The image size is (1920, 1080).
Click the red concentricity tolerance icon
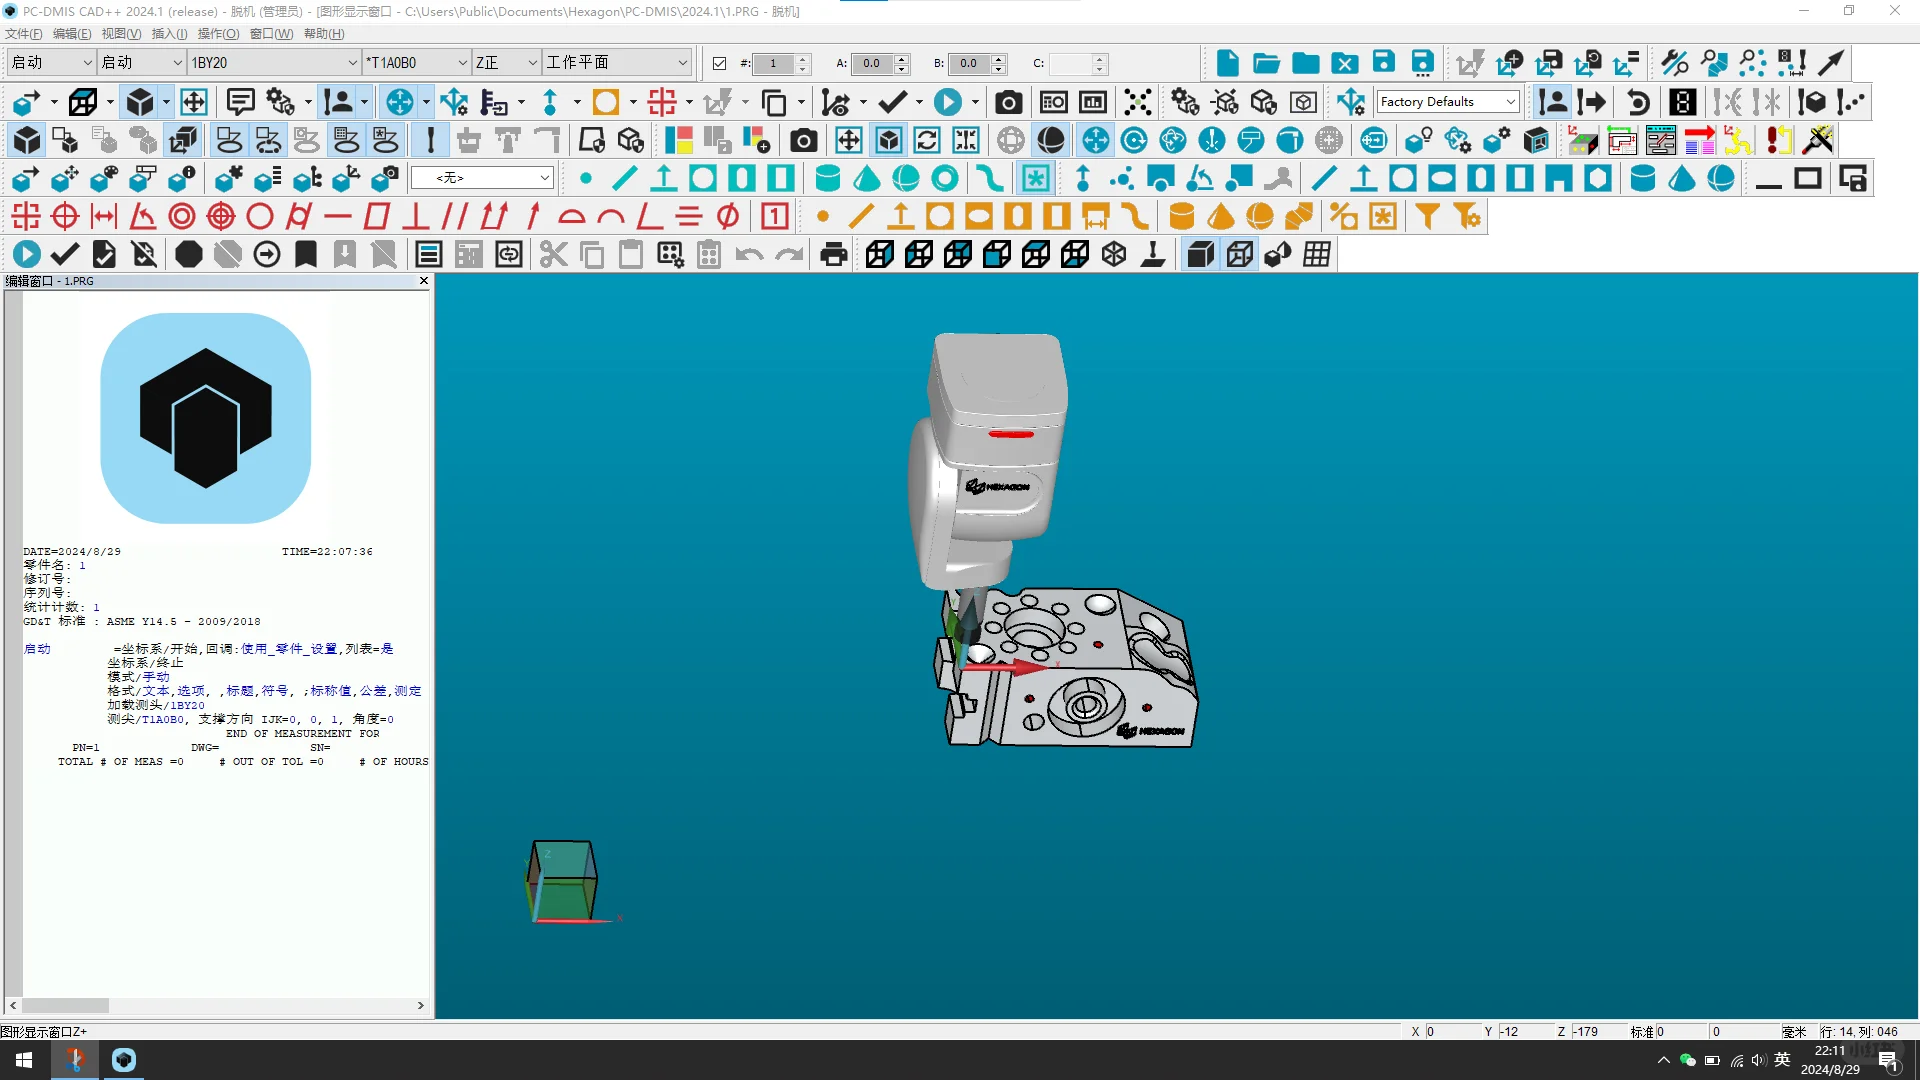(x=182, y=217)
